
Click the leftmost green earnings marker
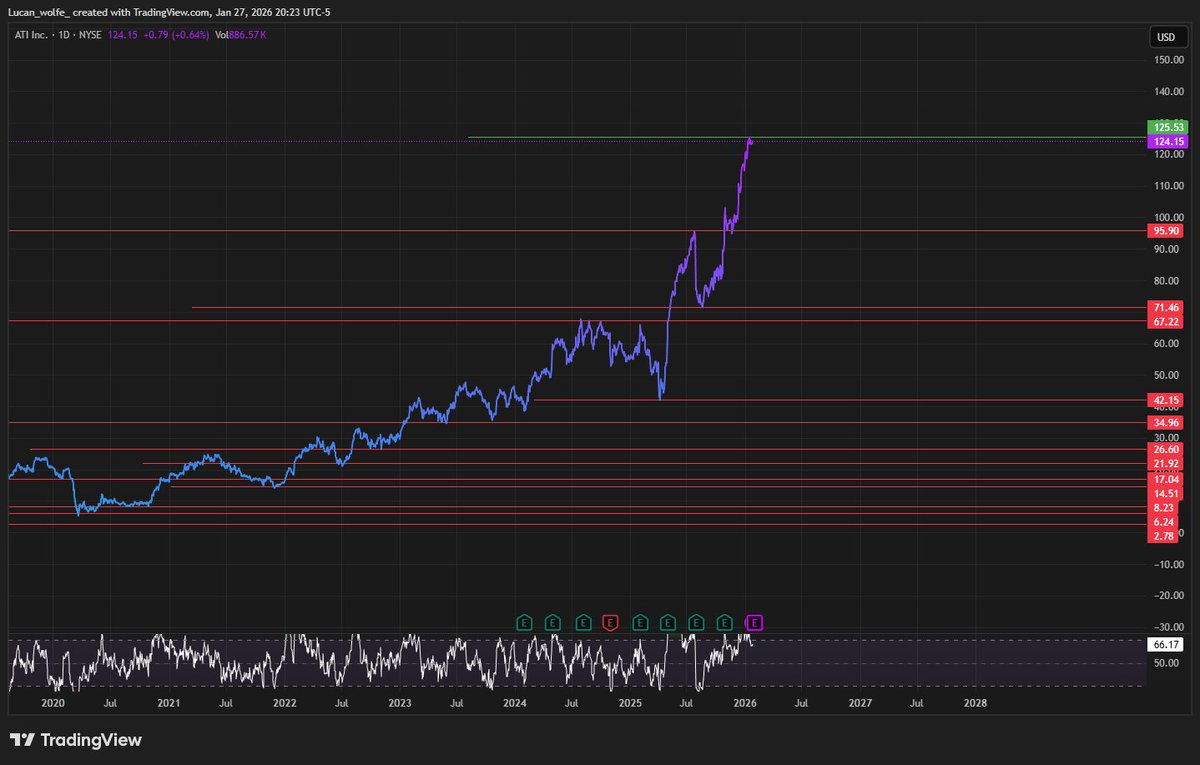click(x=523, y=623)
